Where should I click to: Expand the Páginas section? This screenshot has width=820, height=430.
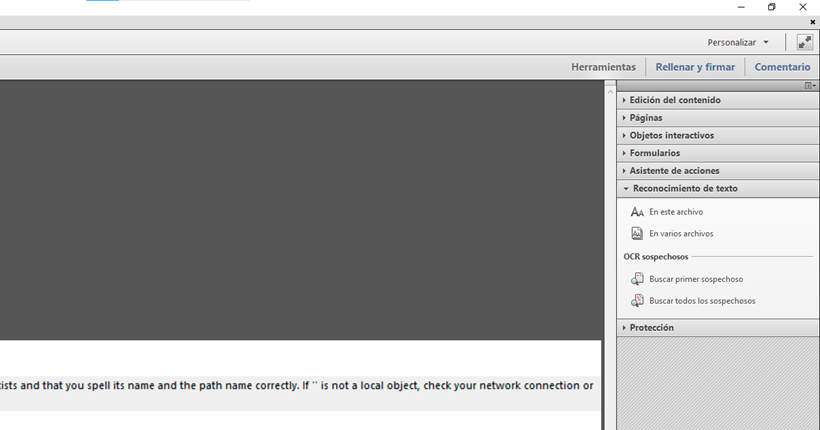point(645,118)
